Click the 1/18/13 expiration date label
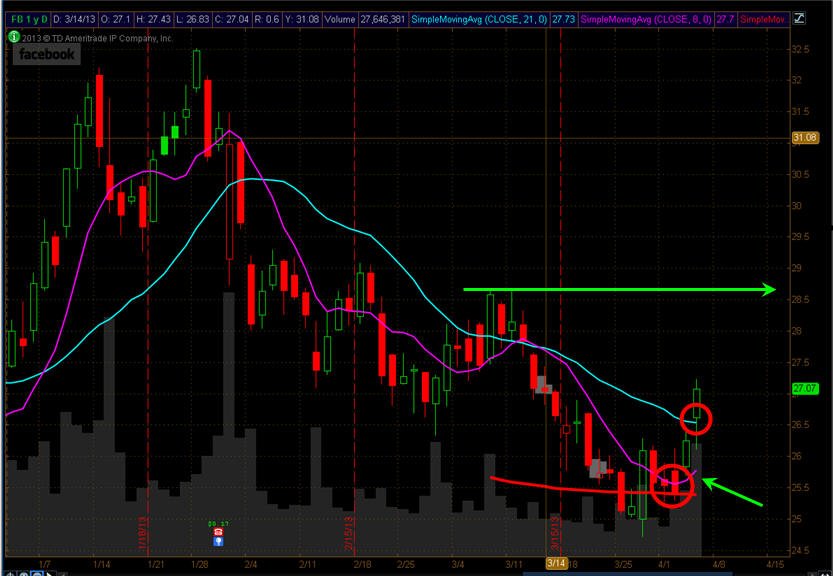 point(142,533)
